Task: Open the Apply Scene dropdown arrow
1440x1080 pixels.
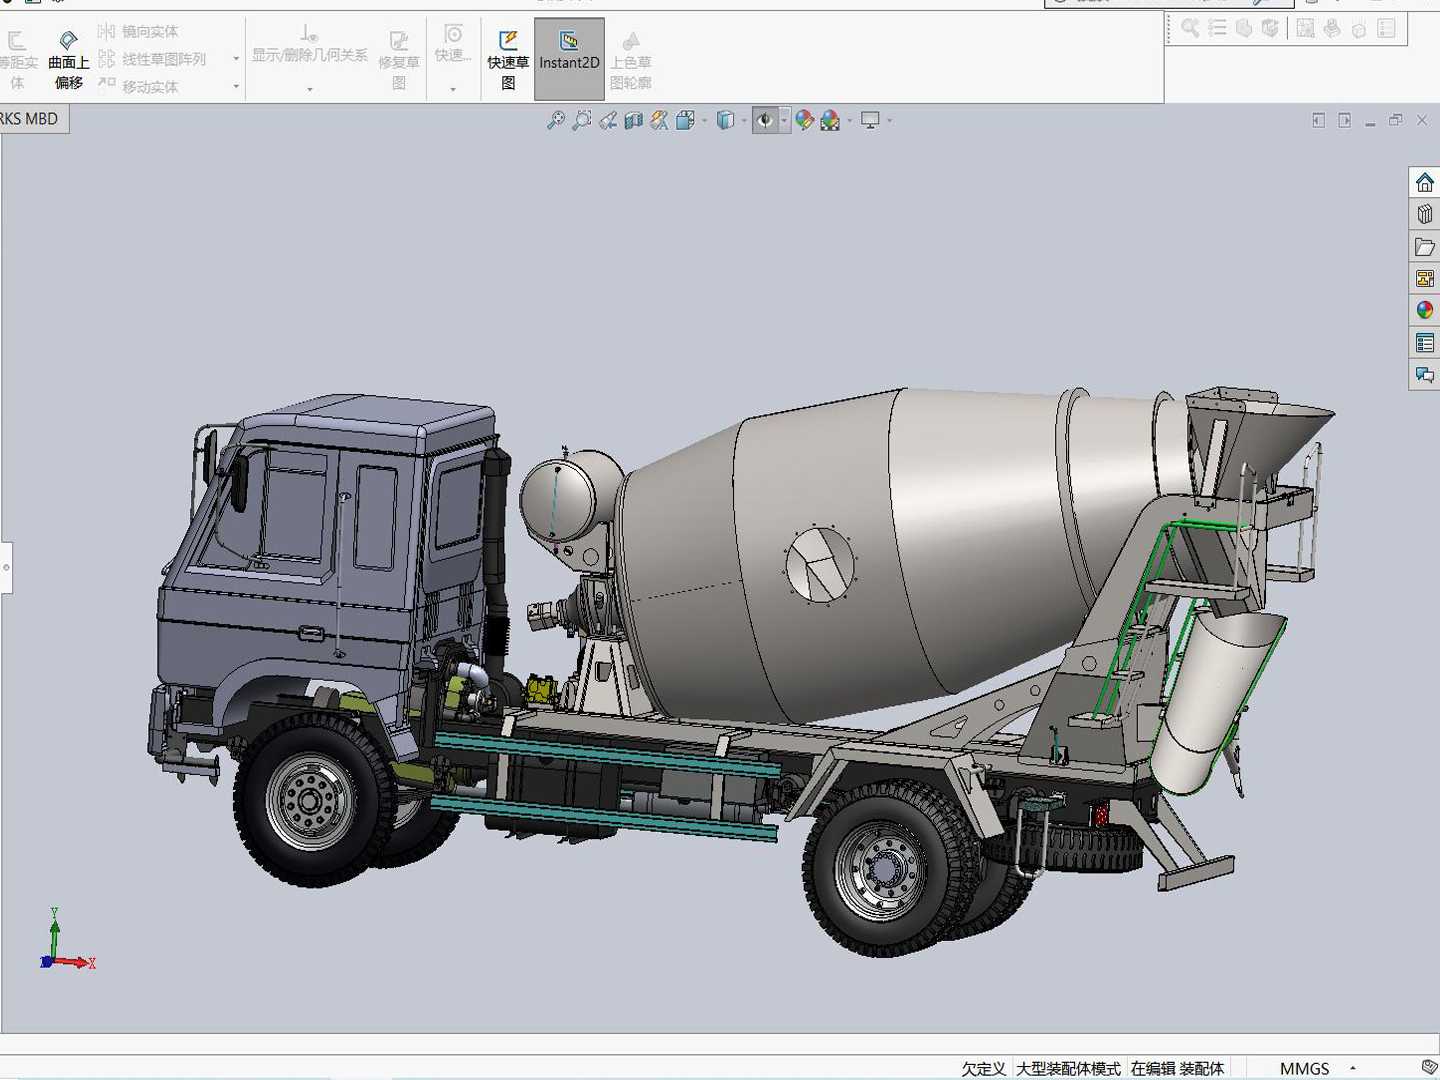Action: click(850, 121)
